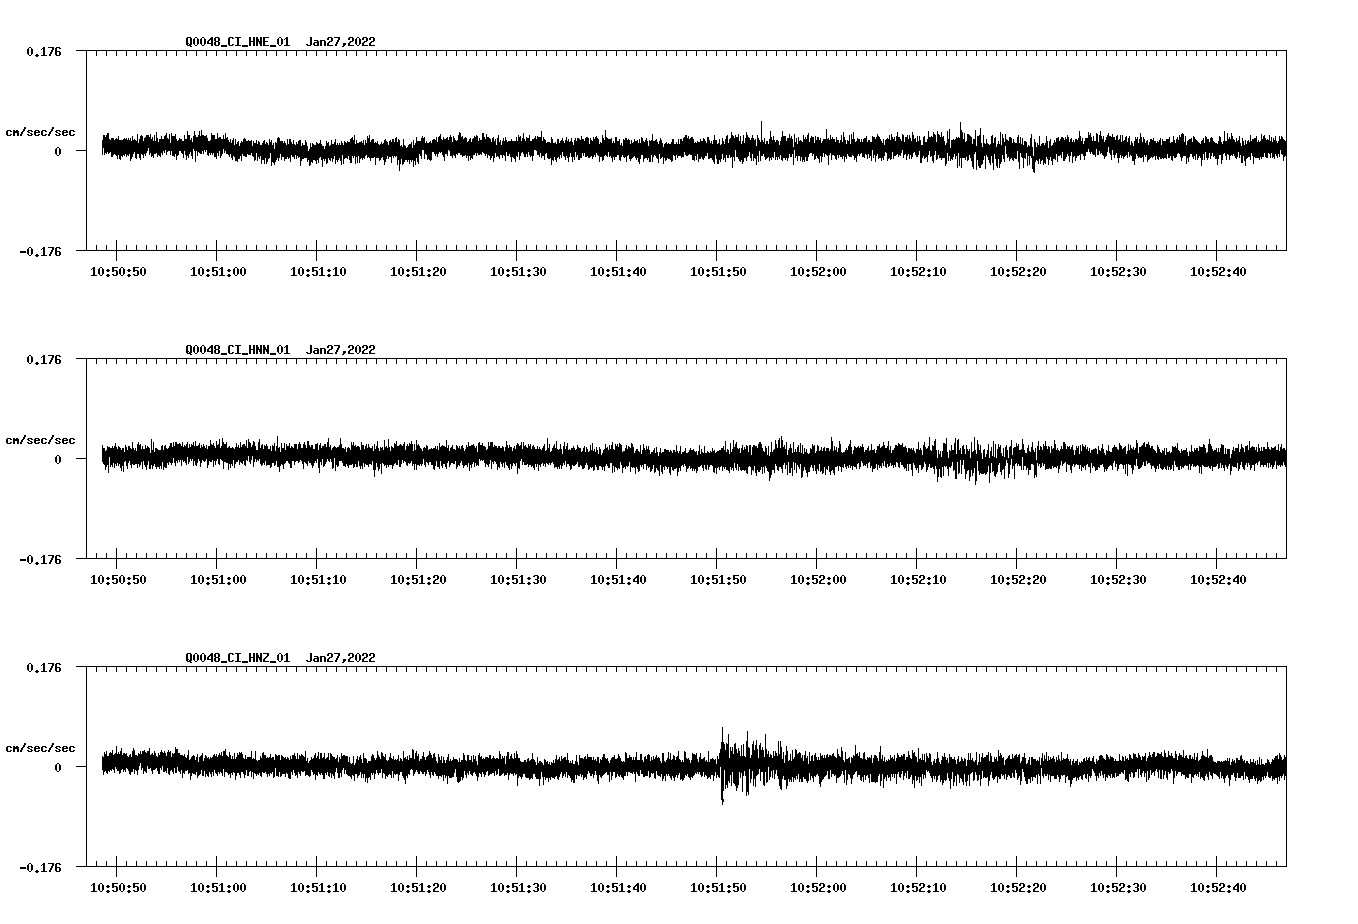The height and width of the screenshot is (924, 1358).
Task: Click the 10:52:30 label under the HNZ plot
Action: tap(1118, 888)
